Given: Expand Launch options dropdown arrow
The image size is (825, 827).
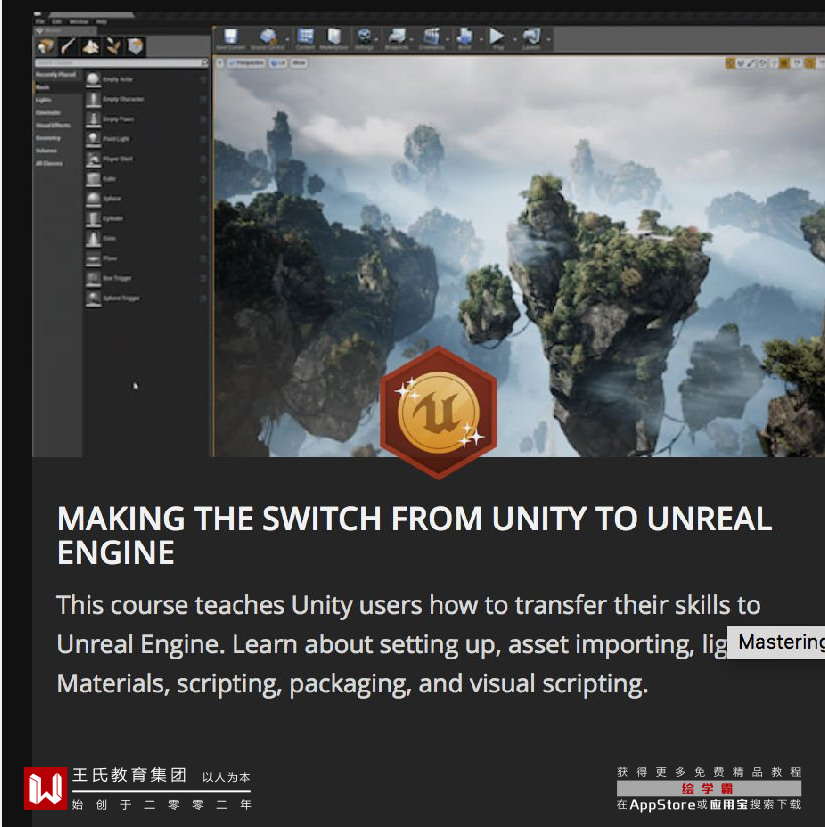Looking at the screenshot, I should point(549,40).
